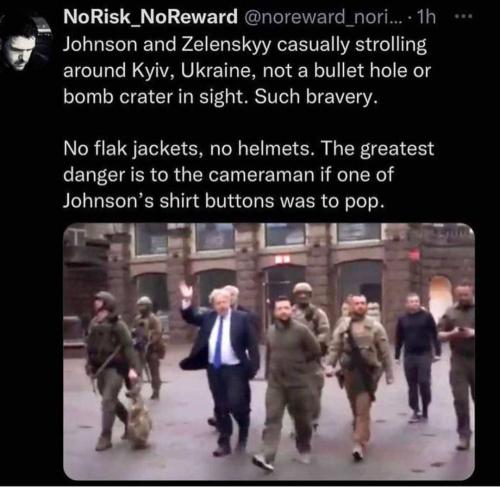Open the NoRisk_NoReward display name profile

point(150,17)
